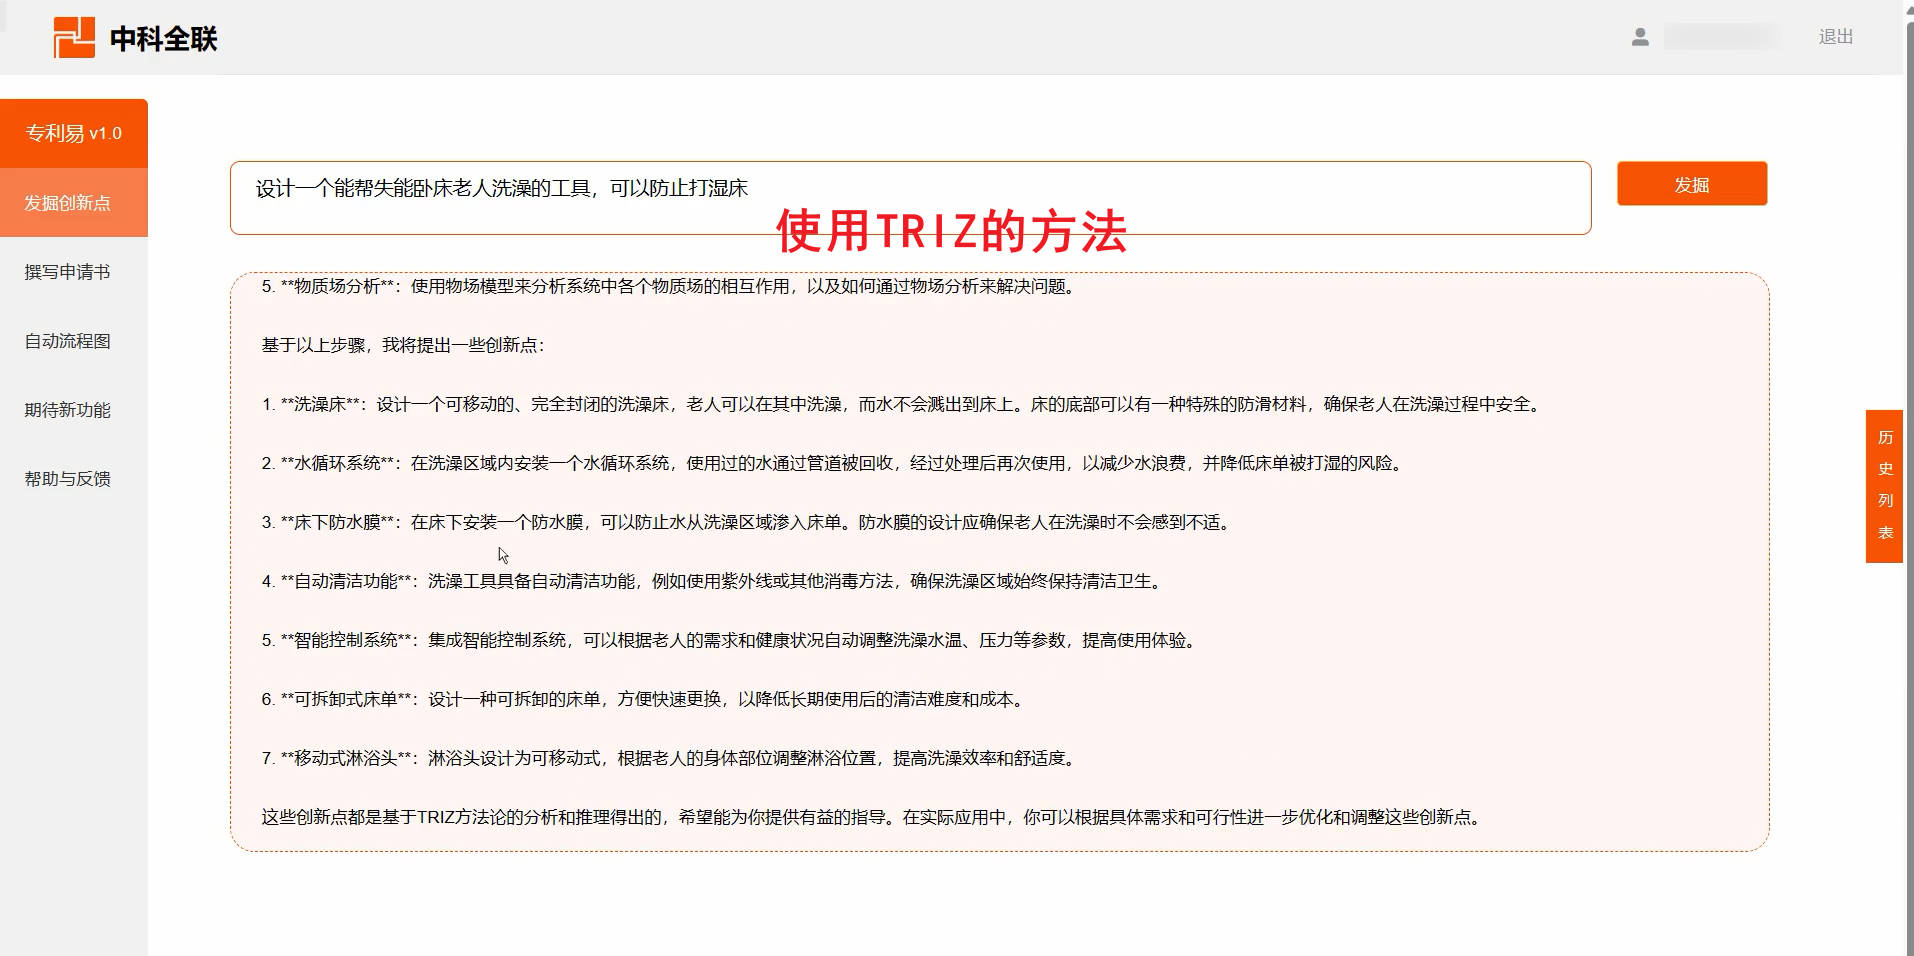Click the orange 专利易 v1.0 app badge

point(74,132)
